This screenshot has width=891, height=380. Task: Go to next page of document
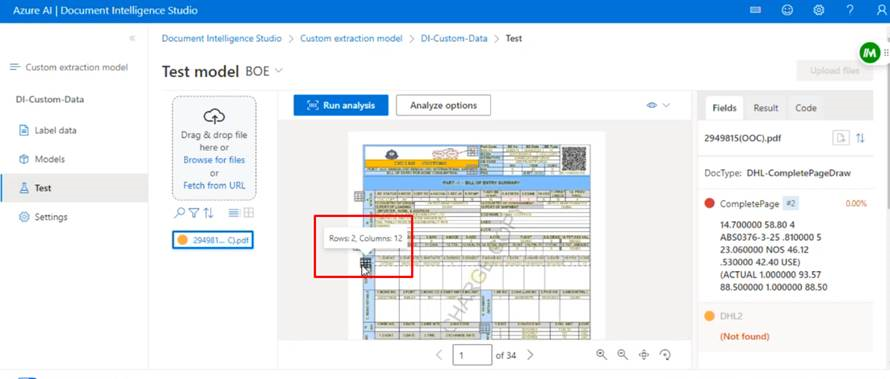point(530,355)
